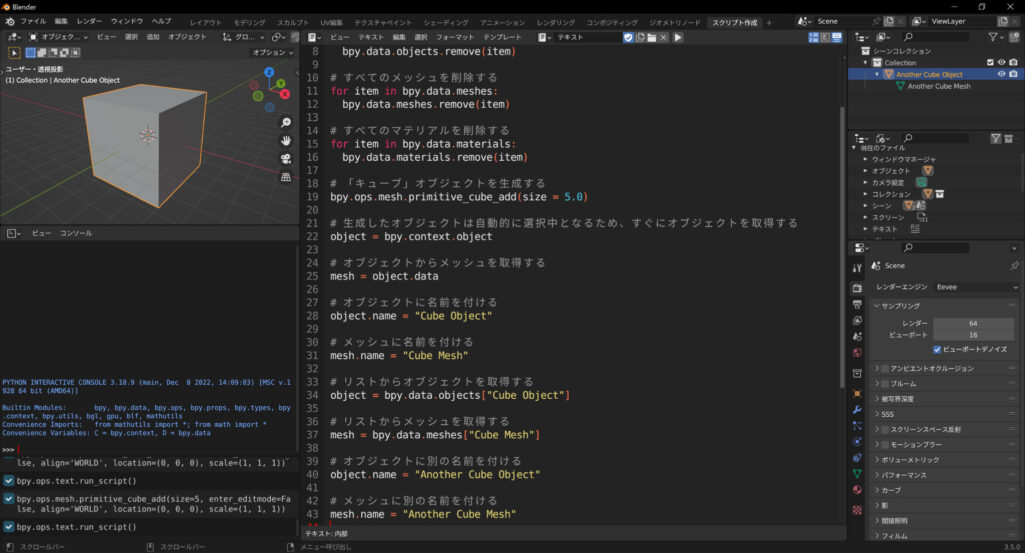Unlink the text with the X icon
1025x553 pixels.
(x=664, y=37)
